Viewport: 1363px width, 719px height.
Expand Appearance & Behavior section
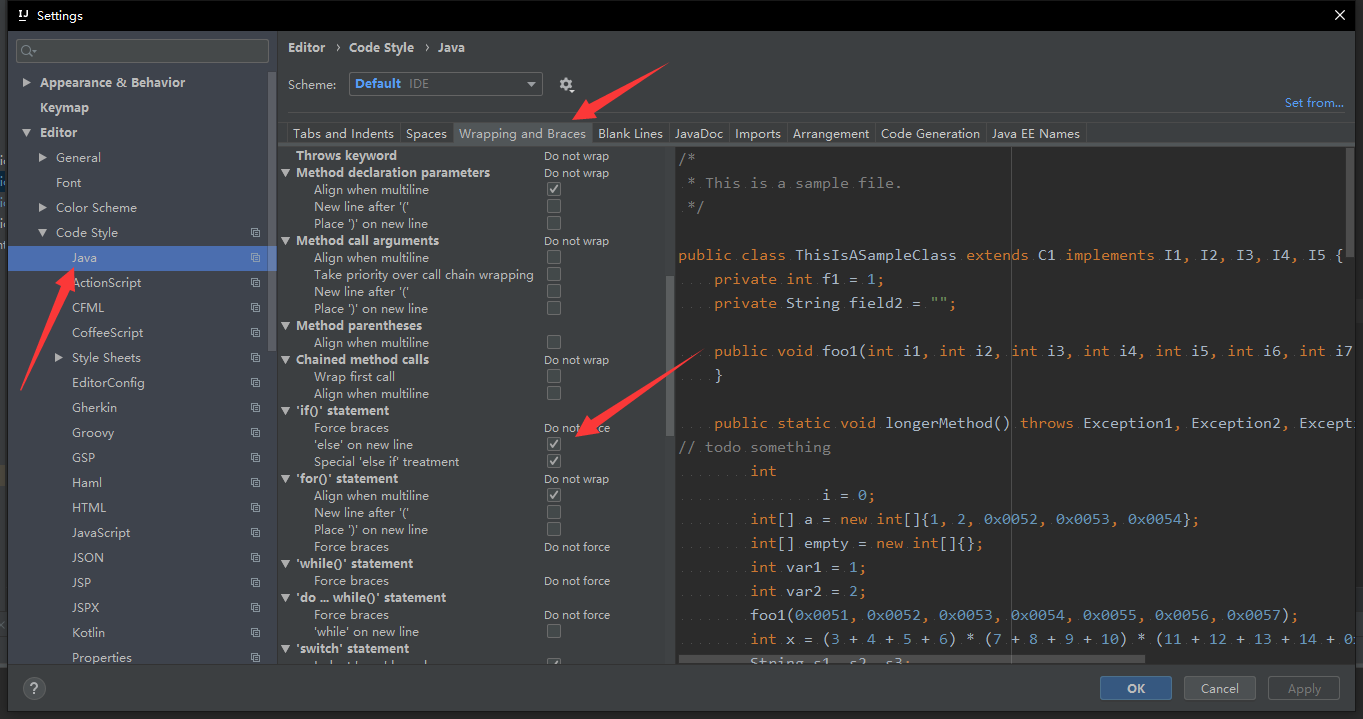tap(26, 82)
